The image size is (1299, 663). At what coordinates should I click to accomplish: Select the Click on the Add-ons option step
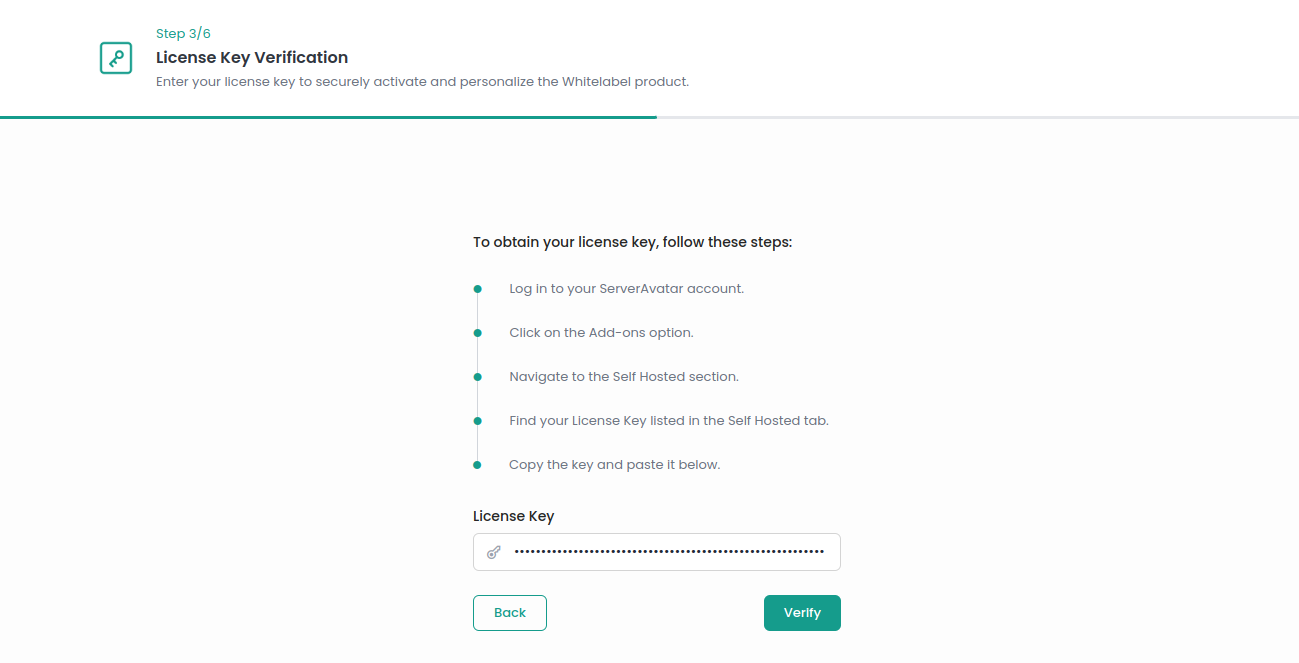click(x=601, y=333)
